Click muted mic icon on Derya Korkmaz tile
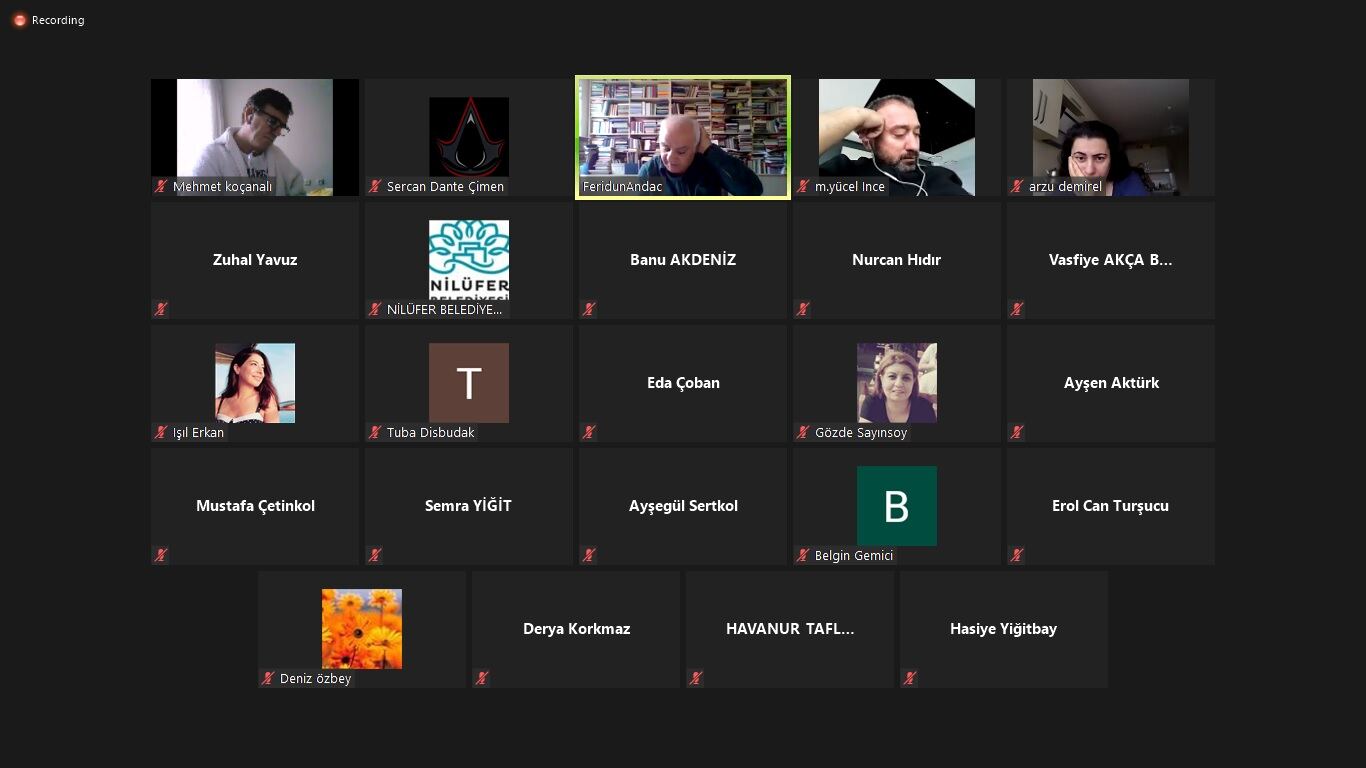Image resolution: width=1366 pixels, height=768 pixels. (x=482, y=678)
